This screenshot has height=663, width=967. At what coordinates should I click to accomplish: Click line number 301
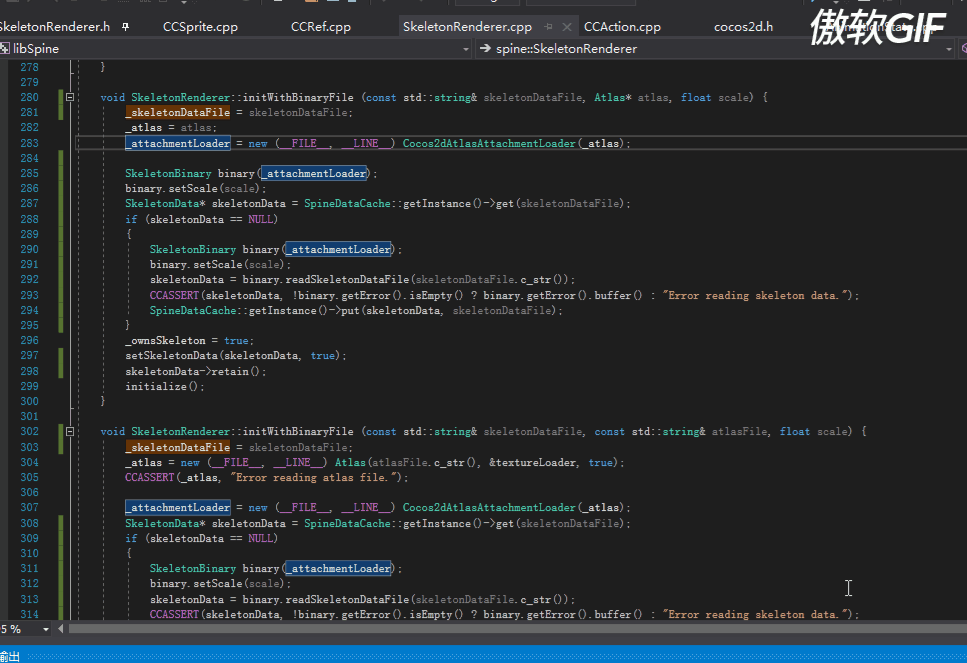(x=29, y=416)
